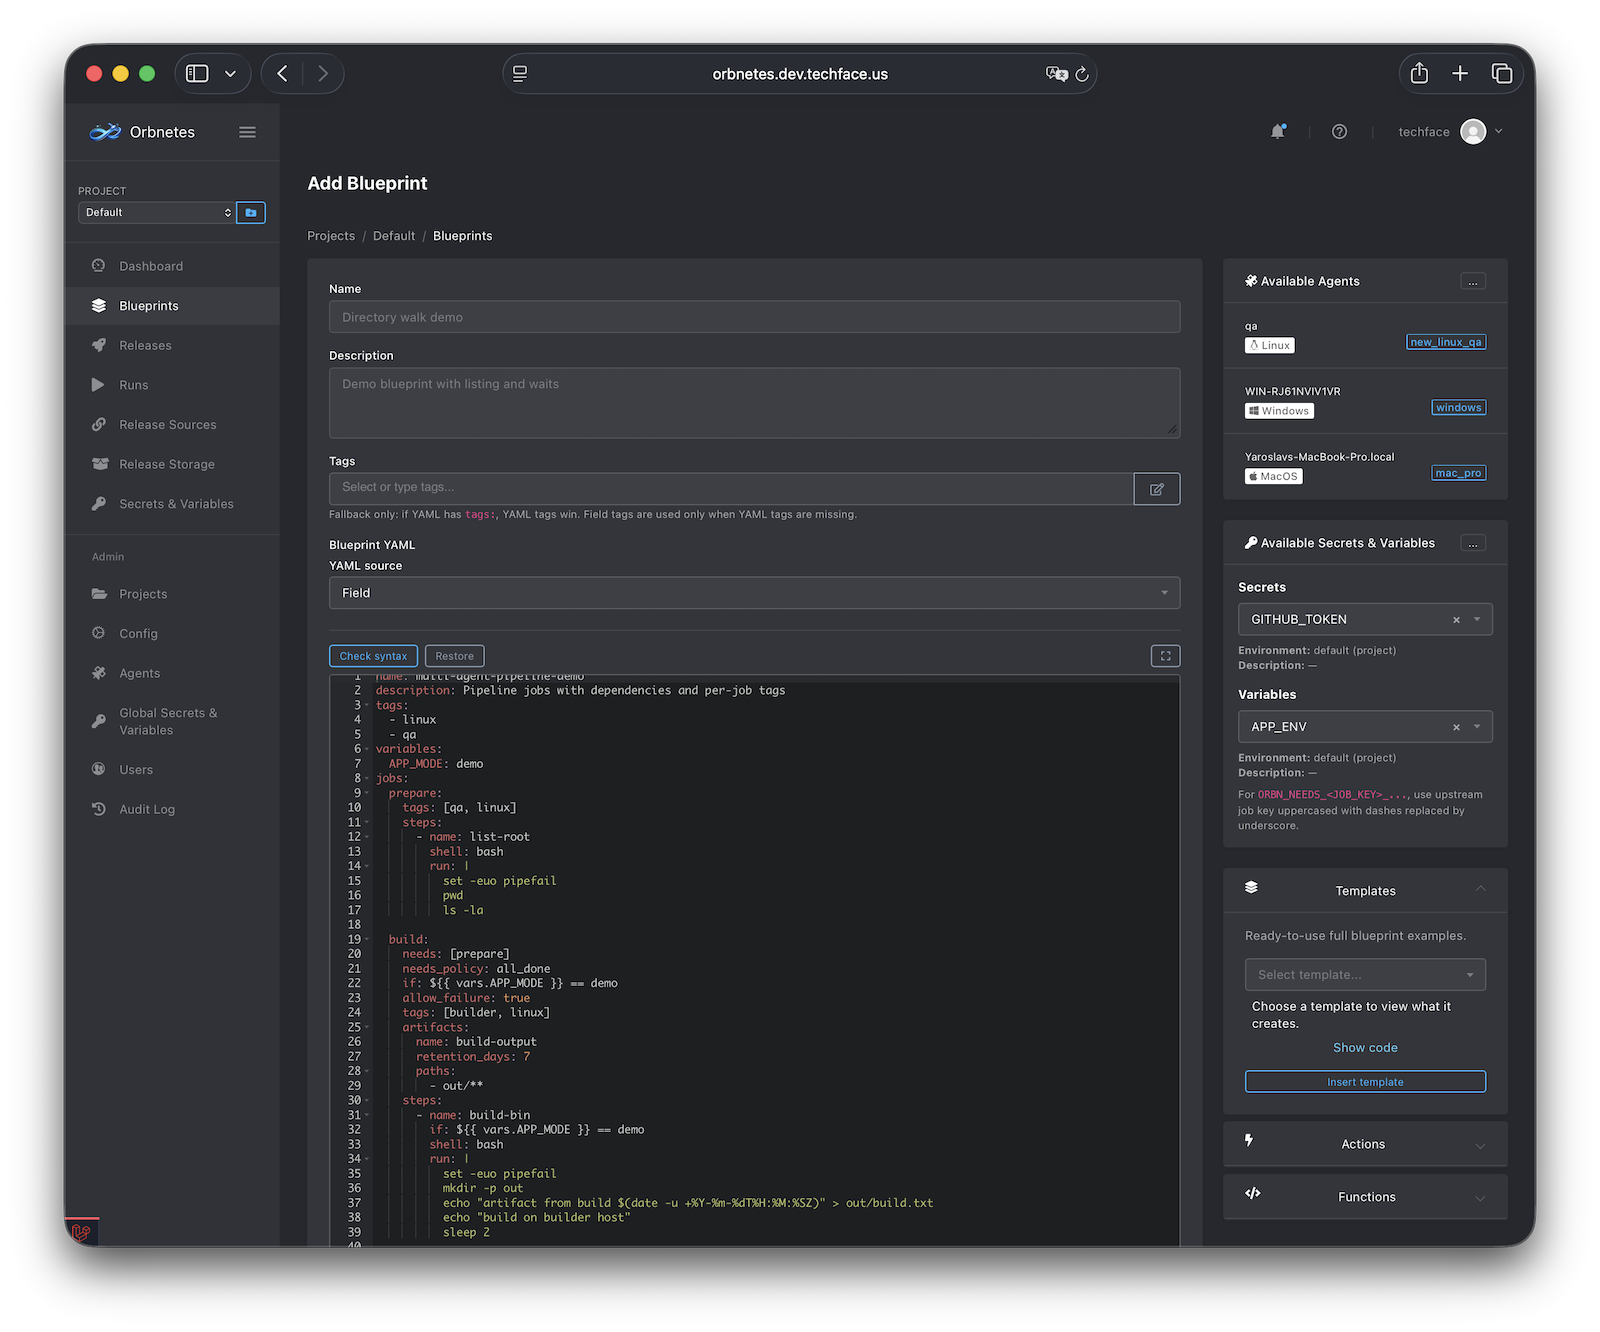The image size is (1600, 1332).
Task: Click the ellipsis on Available Secrets & Variables
Action: click(x=1472, y=543)
